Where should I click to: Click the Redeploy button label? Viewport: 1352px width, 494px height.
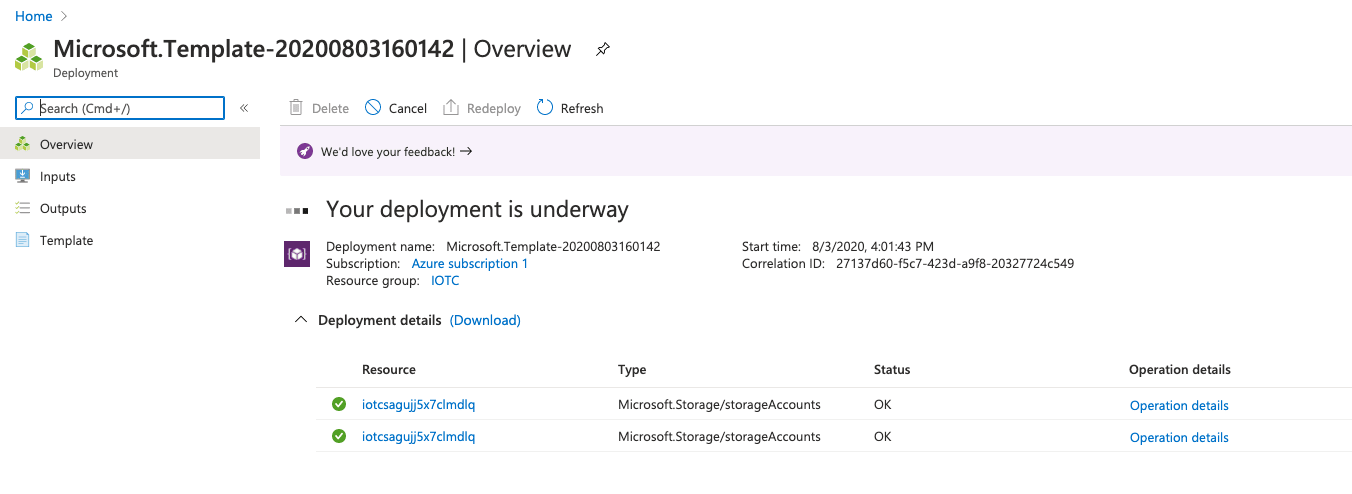click(x=494, y=108)
